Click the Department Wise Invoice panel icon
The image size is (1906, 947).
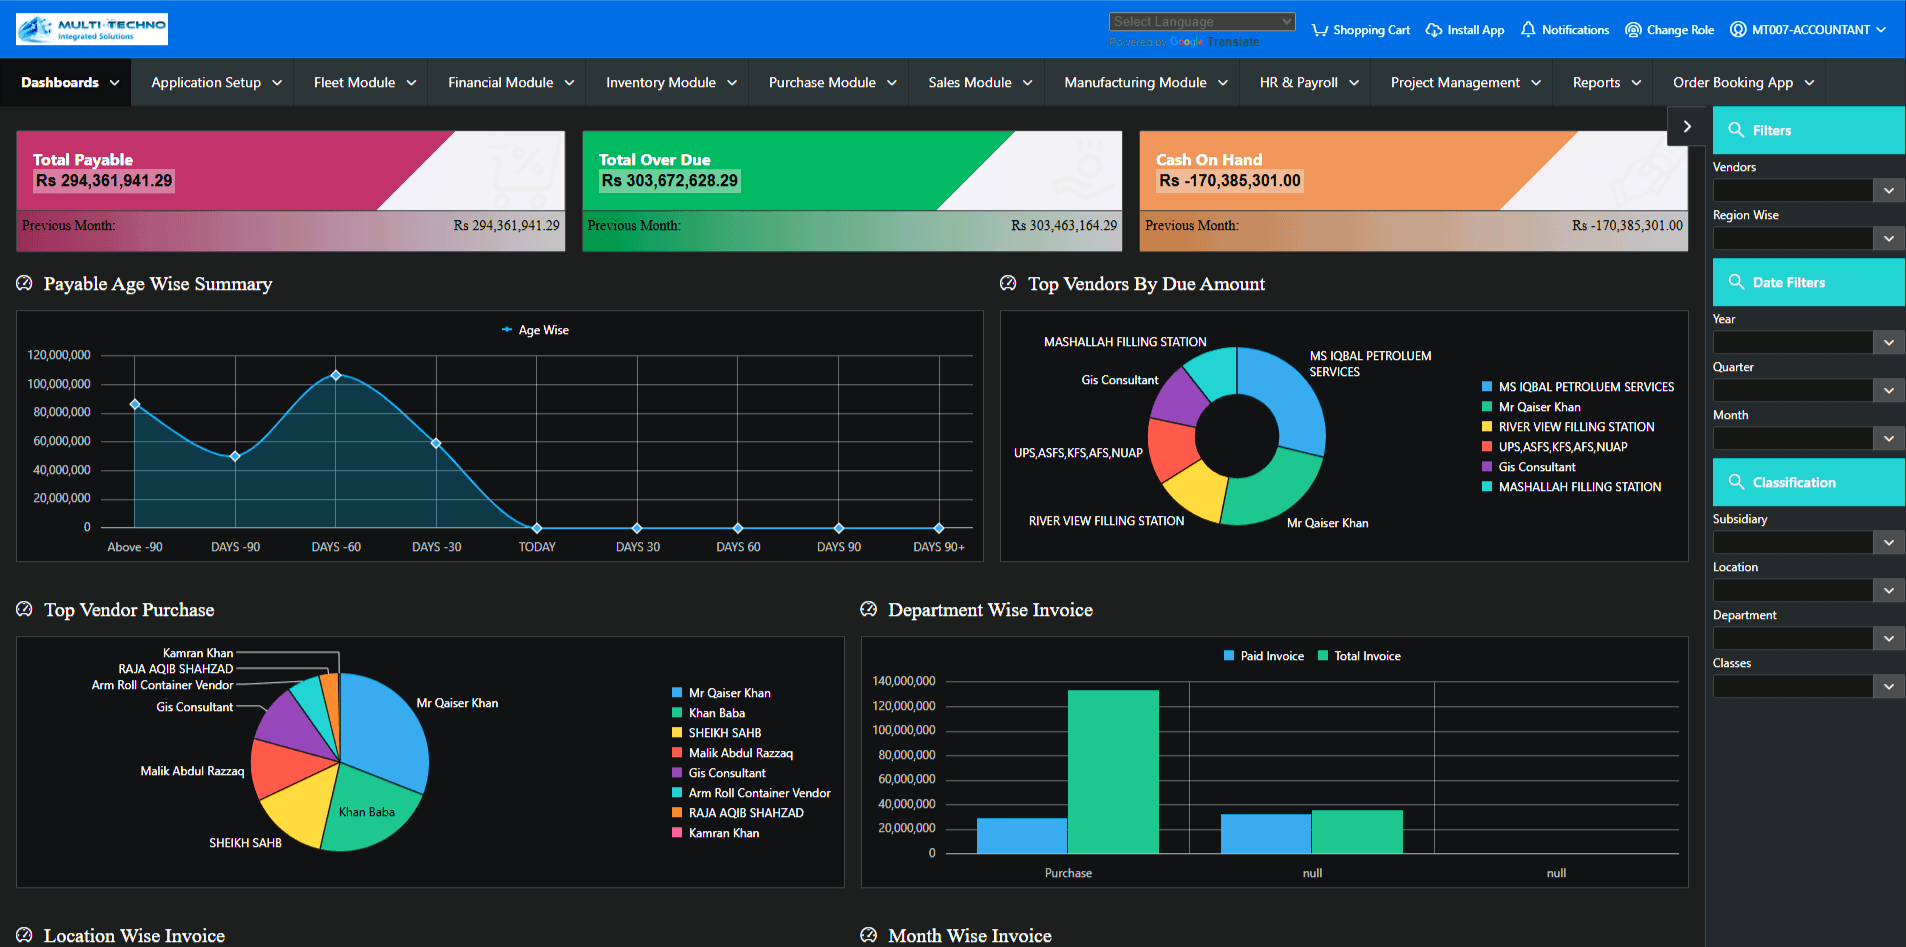pyautogui.click(x=868, y=609)
